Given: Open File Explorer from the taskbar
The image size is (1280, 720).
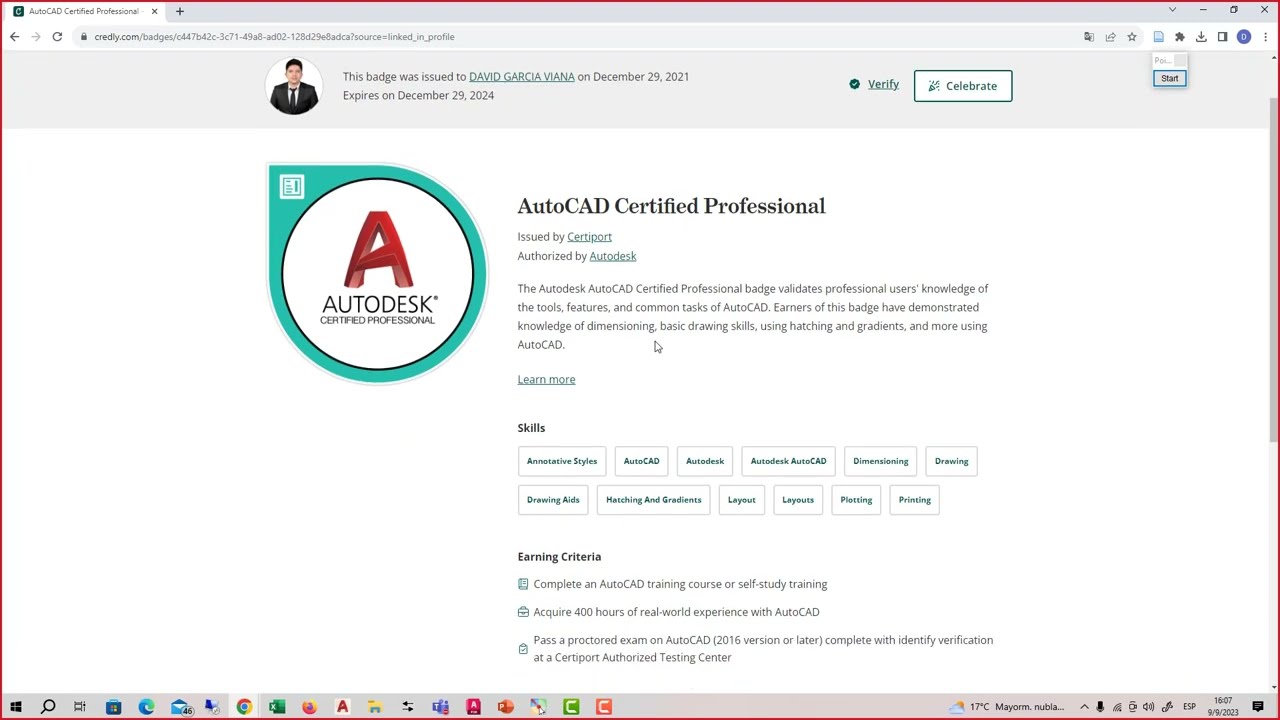Looking at the screenshot, I should coord(375,707).
